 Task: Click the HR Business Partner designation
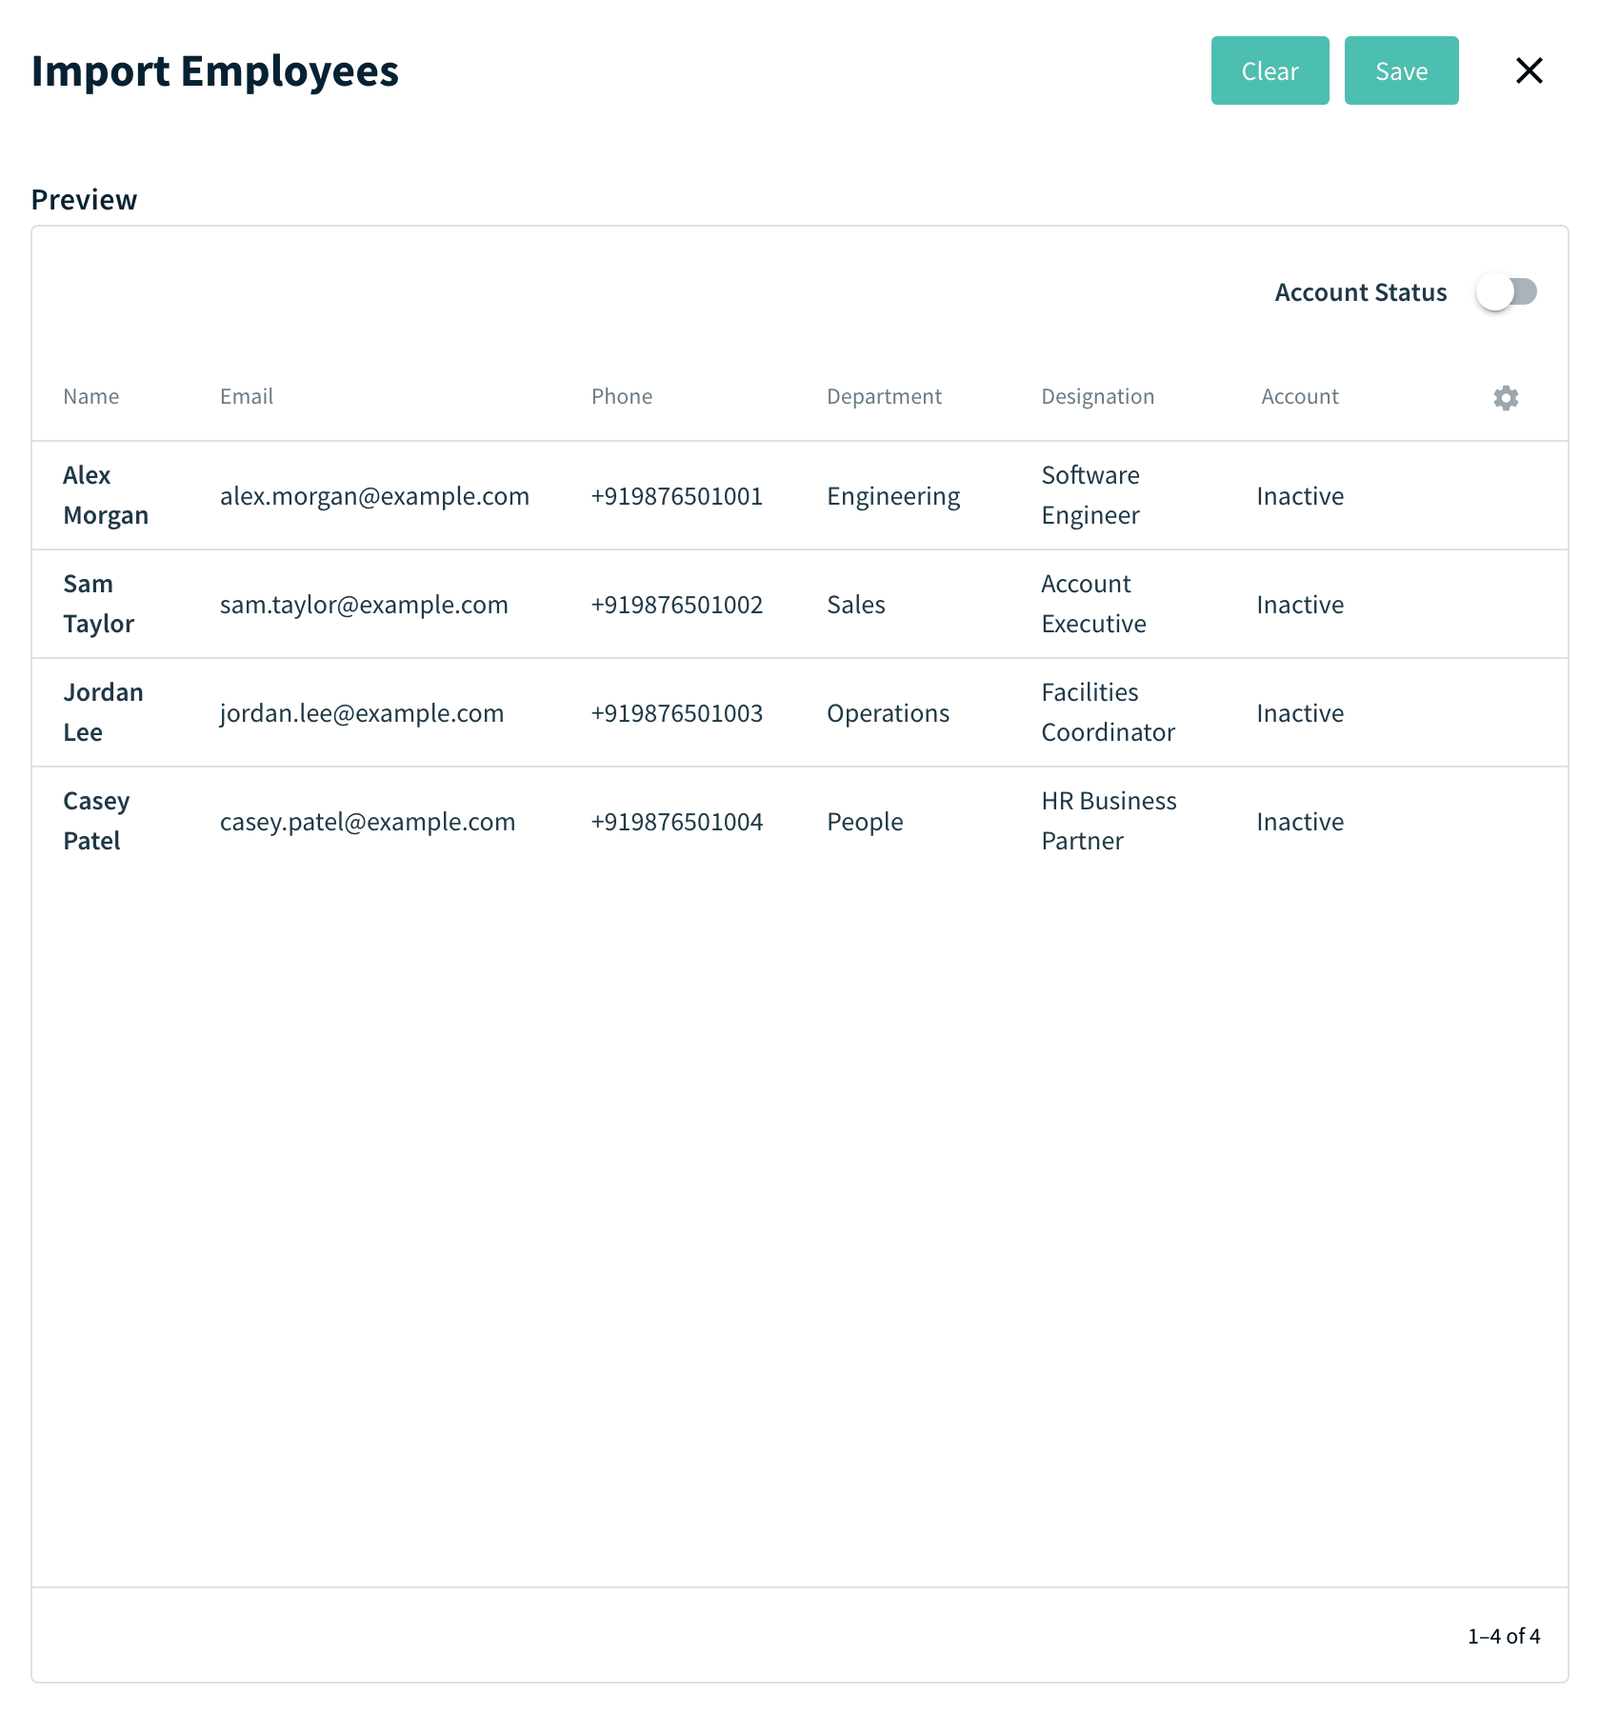click(x=1109, y=821)
